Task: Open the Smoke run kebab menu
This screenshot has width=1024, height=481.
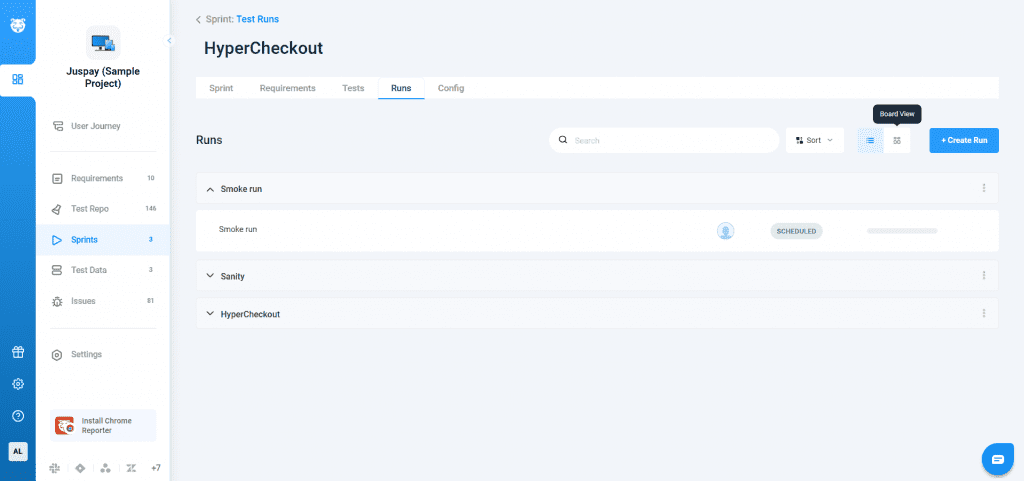Action: point(983,188)
